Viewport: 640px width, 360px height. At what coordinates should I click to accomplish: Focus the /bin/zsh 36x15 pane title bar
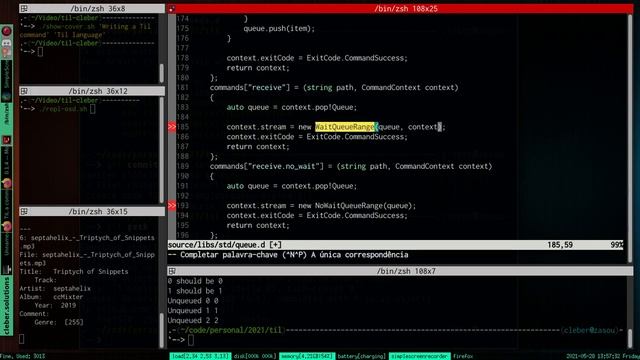92,211
